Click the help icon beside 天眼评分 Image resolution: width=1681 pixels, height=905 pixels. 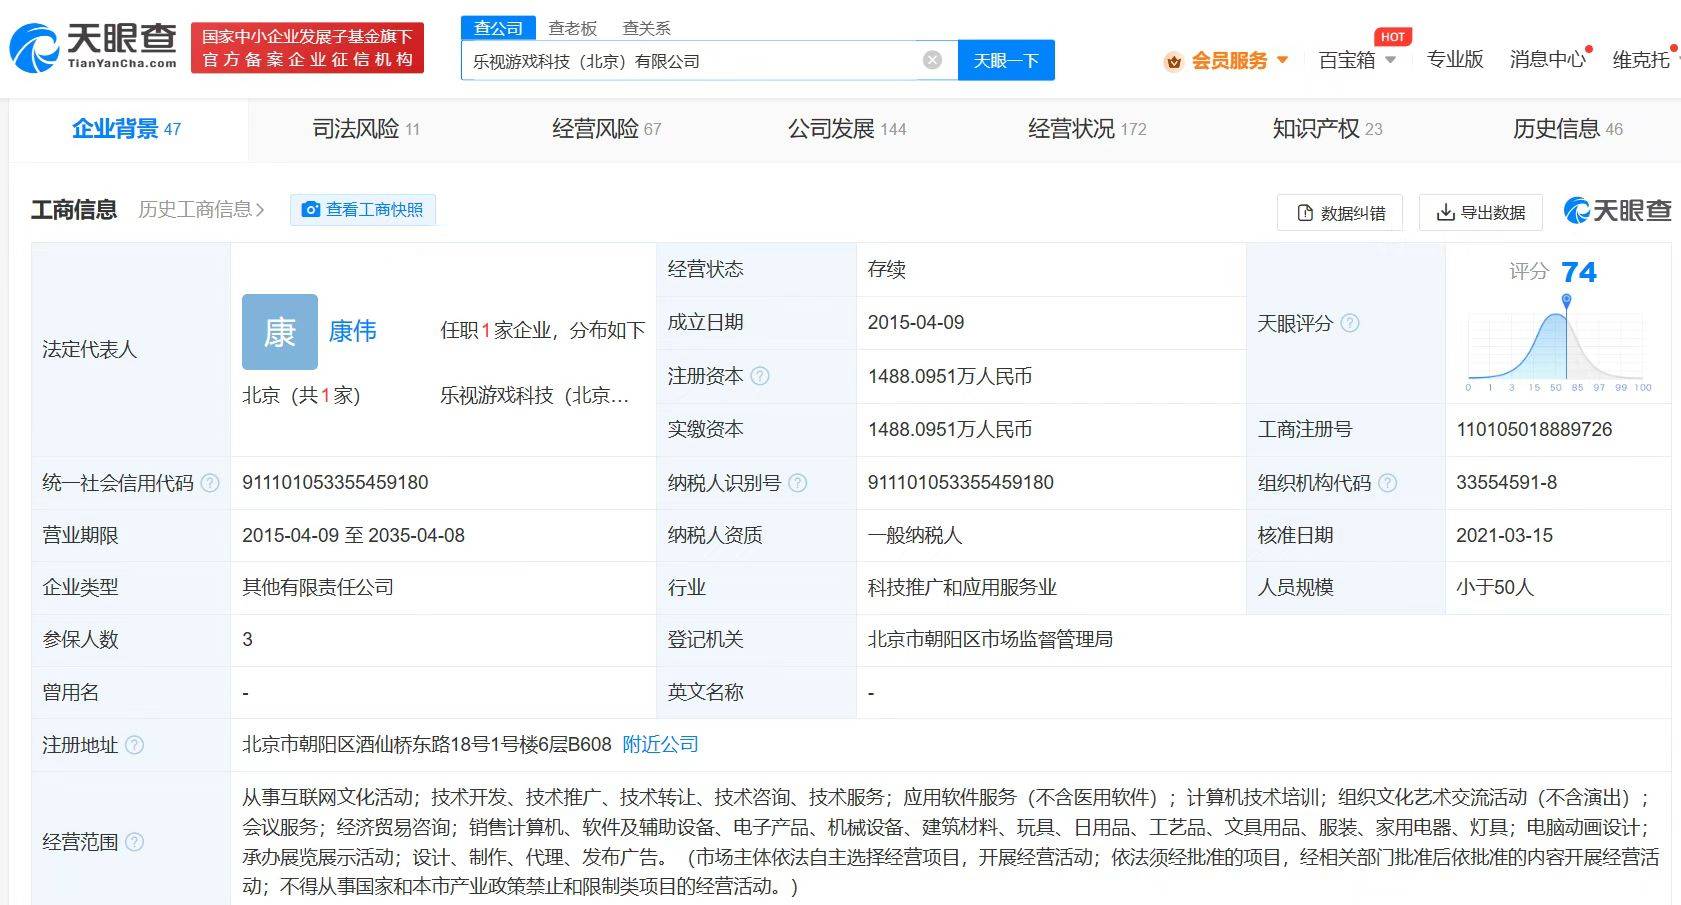pyautogui.click(x=1349, y=323)
